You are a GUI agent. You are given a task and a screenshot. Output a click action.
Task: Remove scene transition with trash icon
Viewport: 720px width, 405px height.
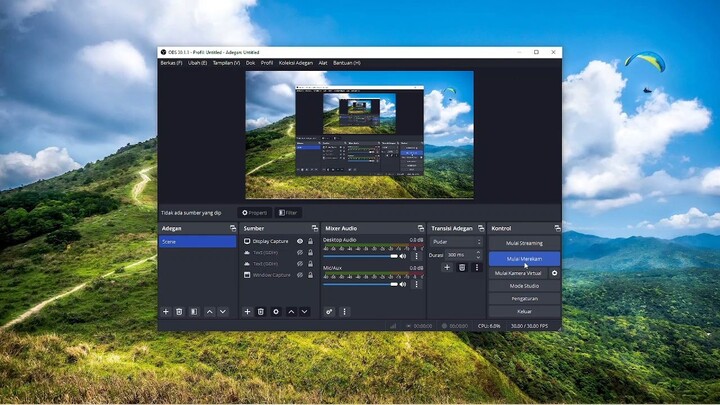click(462, 268)
